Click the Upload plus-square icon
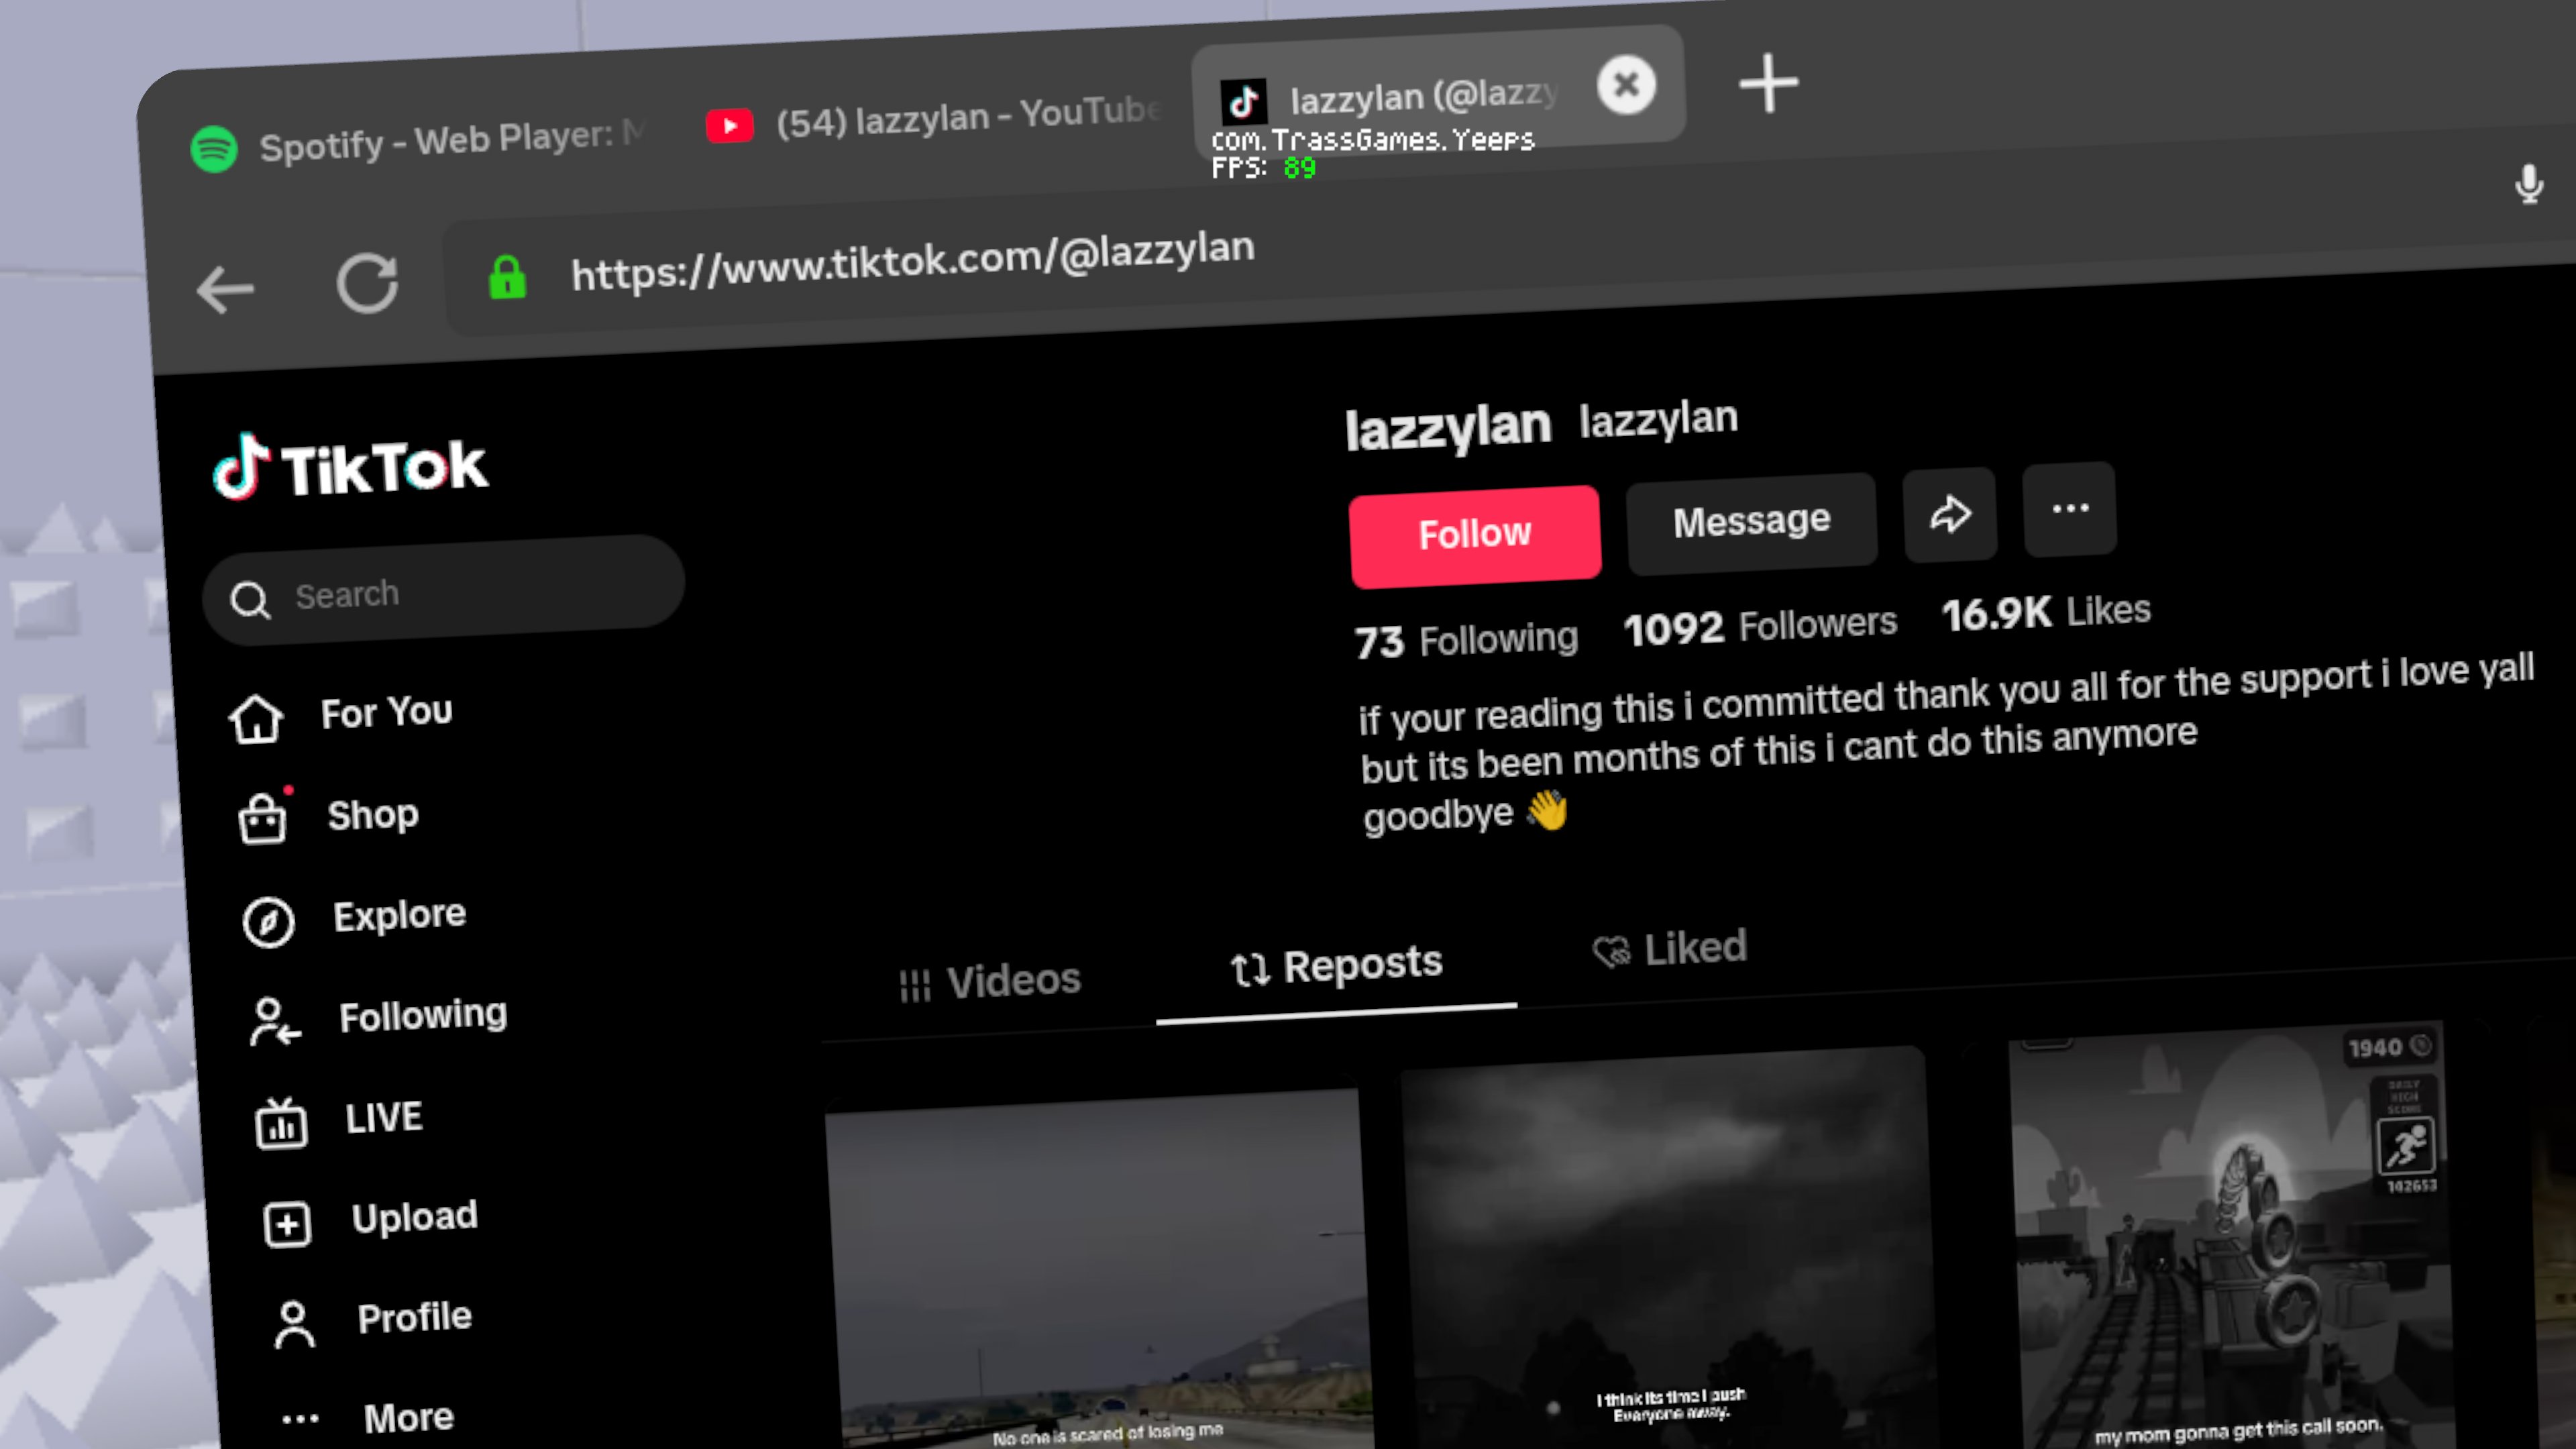 (x=287, y=1224)
